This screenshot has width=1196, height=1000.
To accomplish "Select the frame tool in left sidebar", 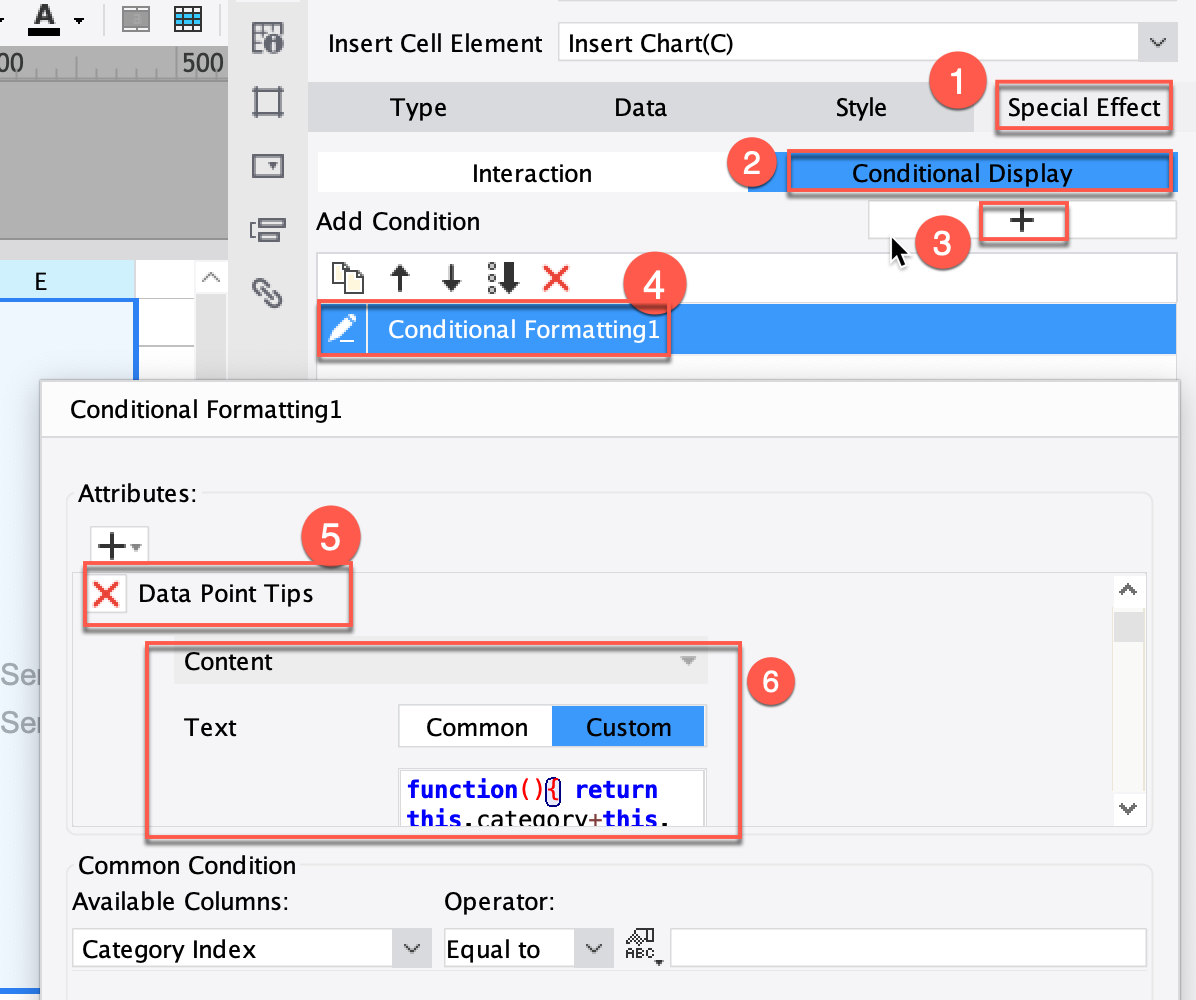I will [267, 101].
